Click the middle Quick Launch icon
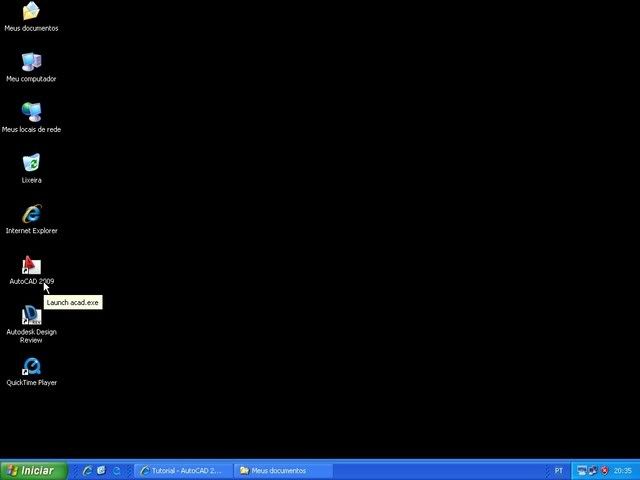The width and height of the screenshot is (640, 480). (x=101, y=470)
